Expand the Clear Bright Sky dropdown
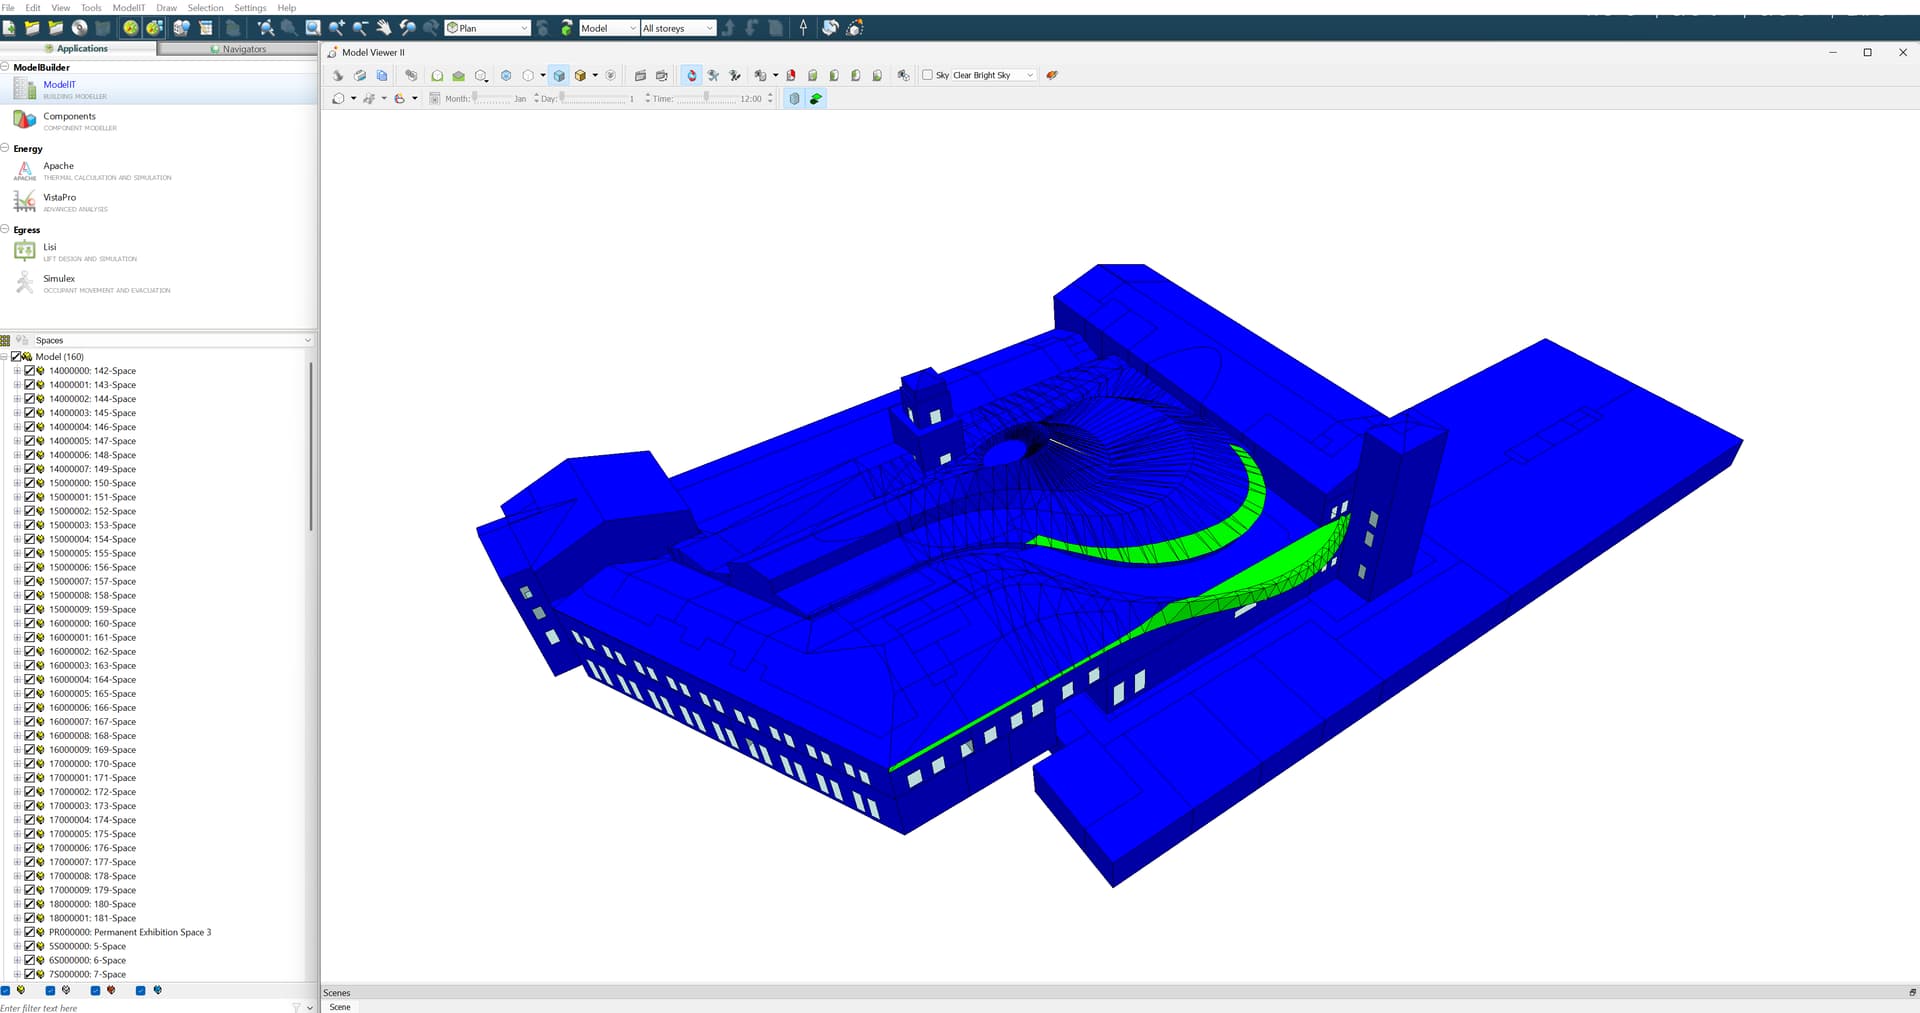The height and width of the screenshot is (1013, 1920). point(1030,75)
